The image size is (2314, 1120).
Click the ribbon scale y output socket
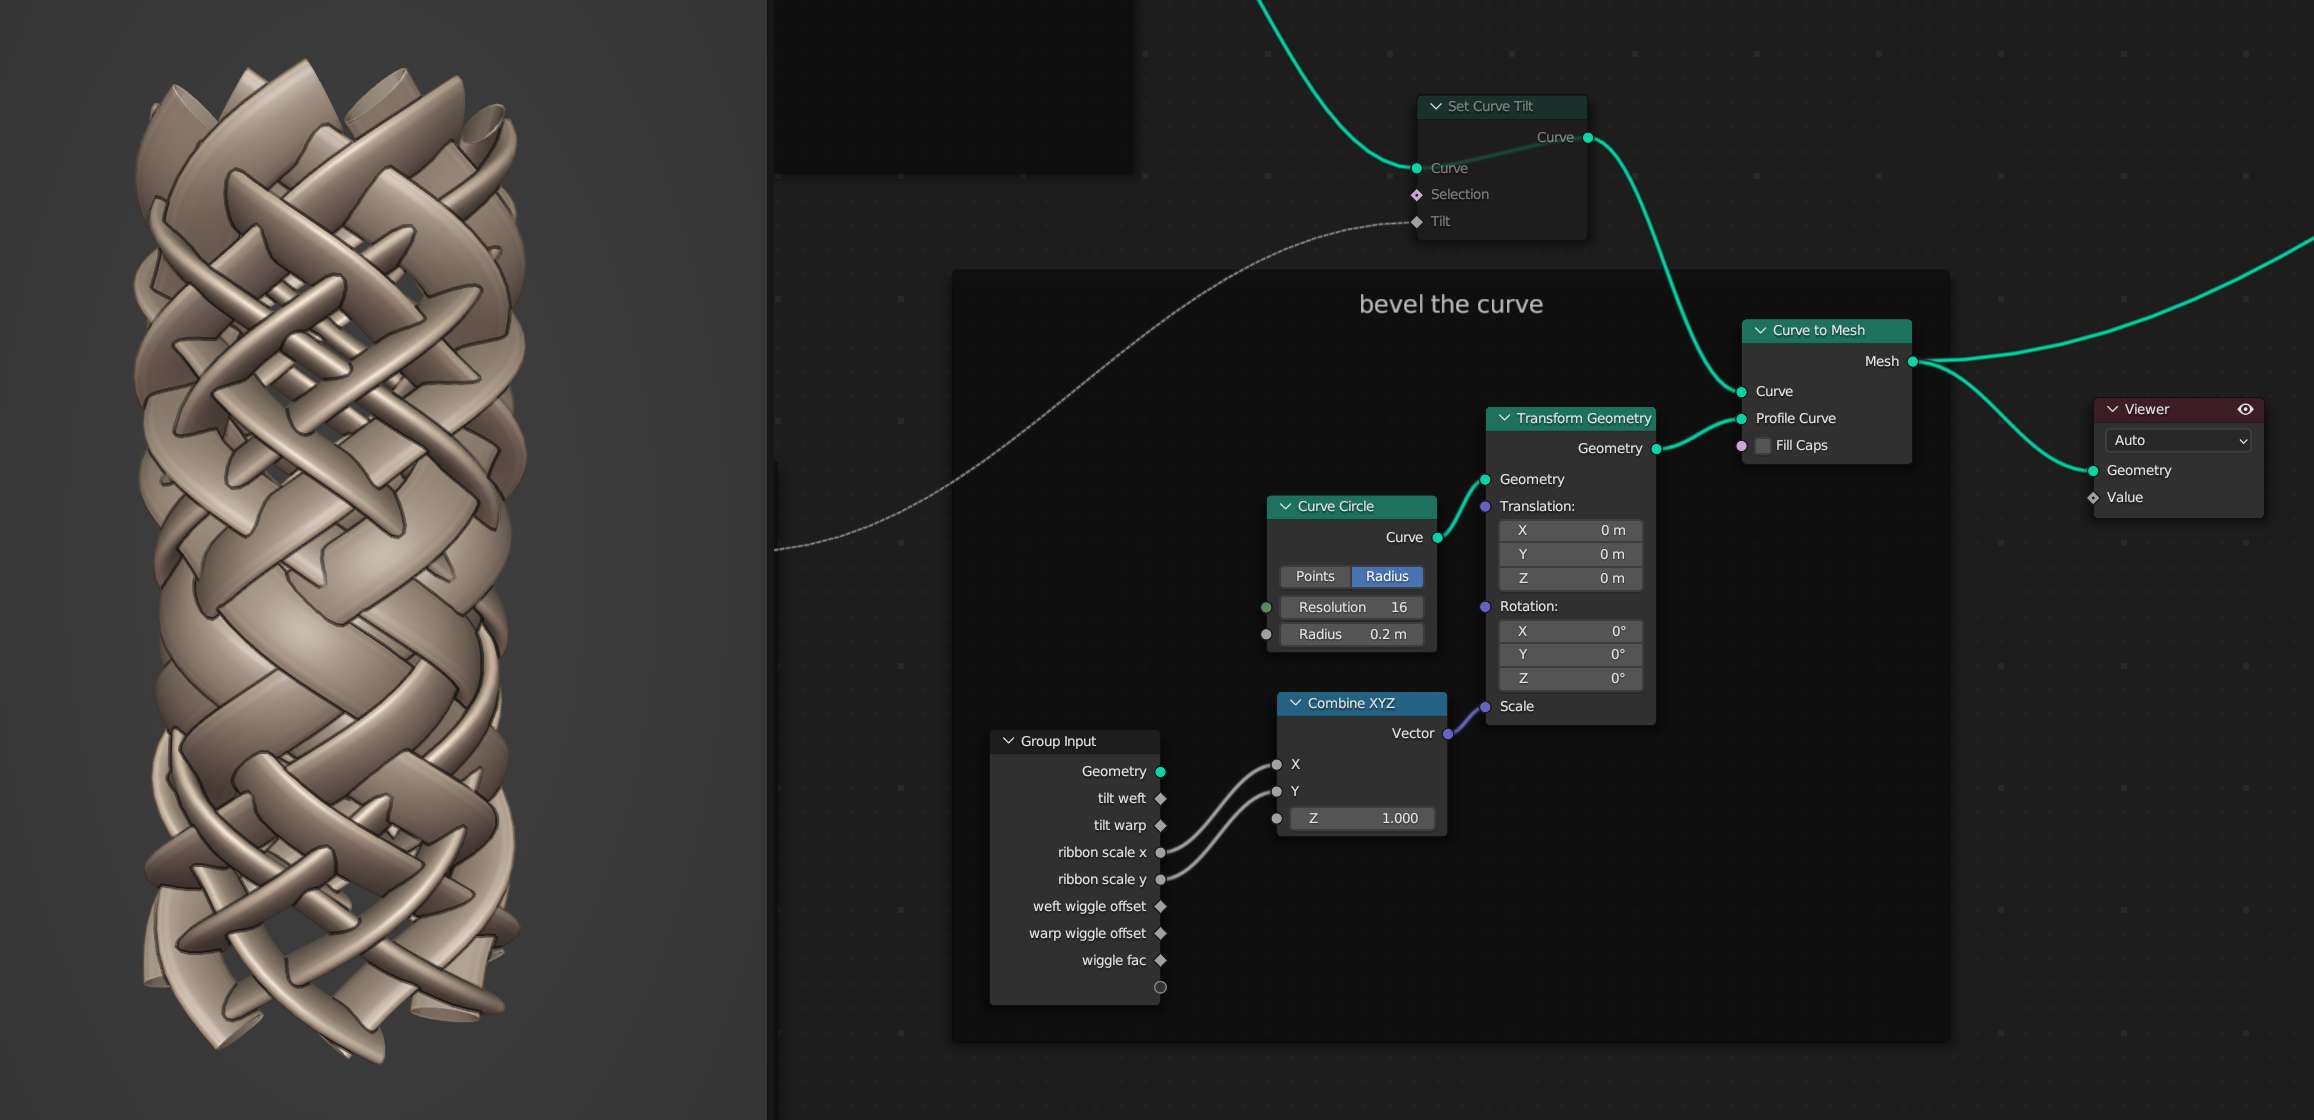(1161, 880)
